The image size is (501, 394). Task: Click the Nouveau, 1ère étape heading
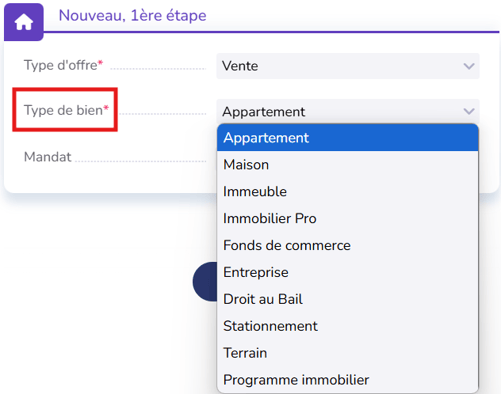[132, 15]
